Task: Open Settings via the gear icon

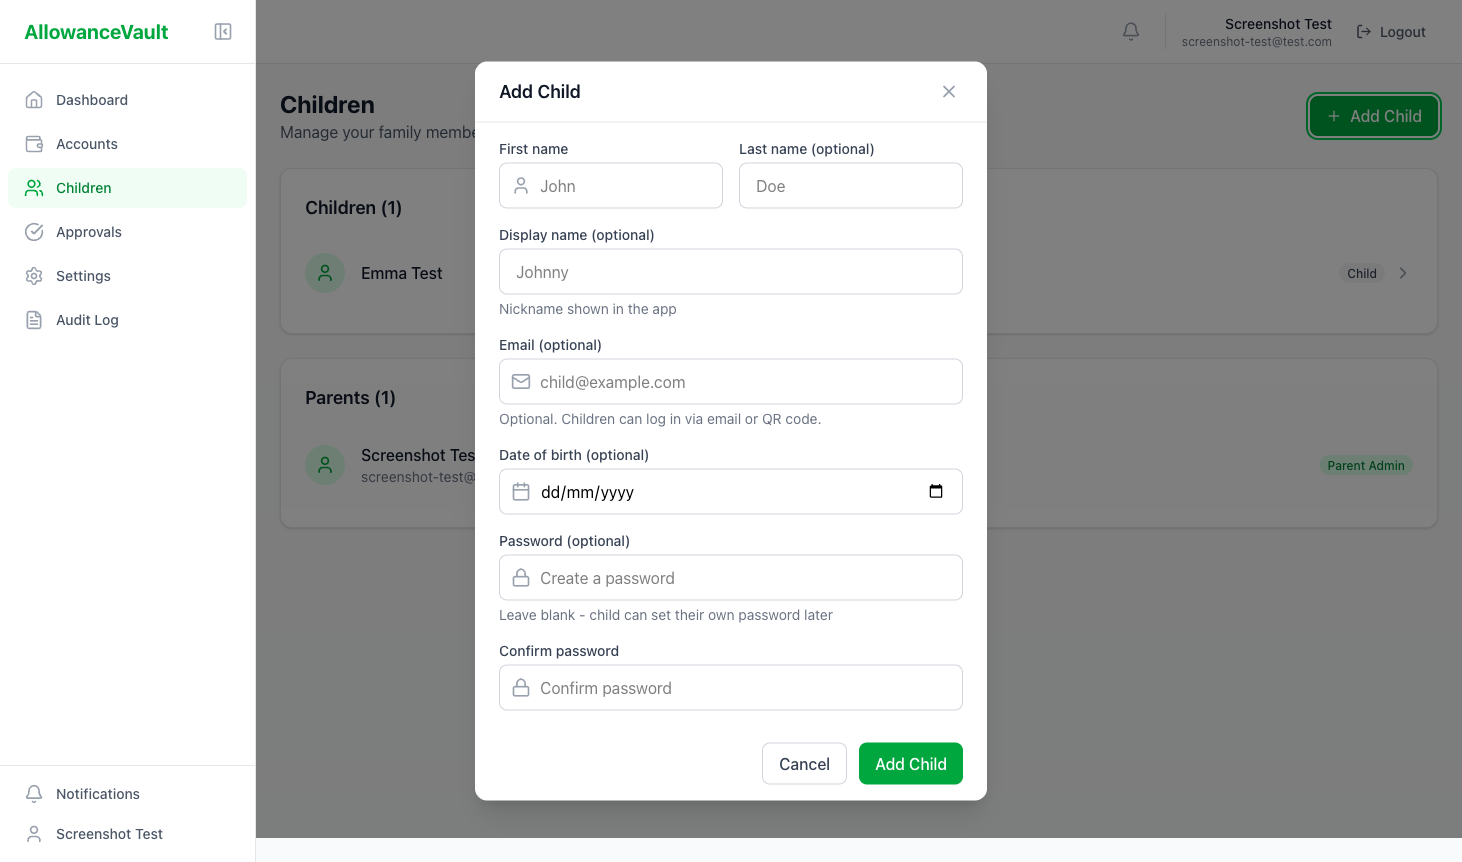Action: (33, 275)
